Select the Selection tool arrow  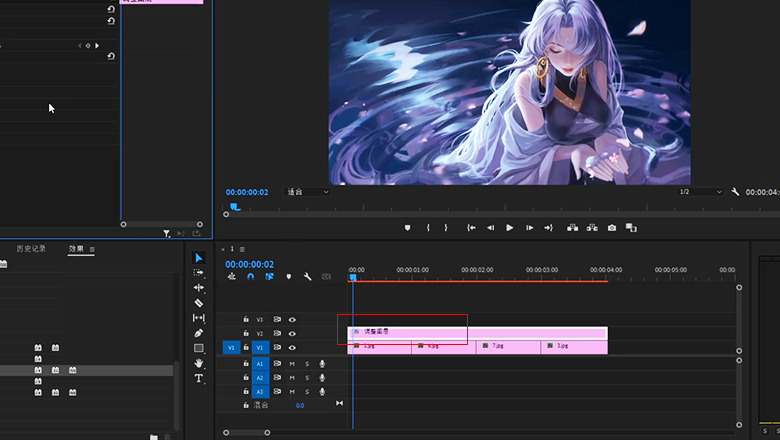(198, 258)
